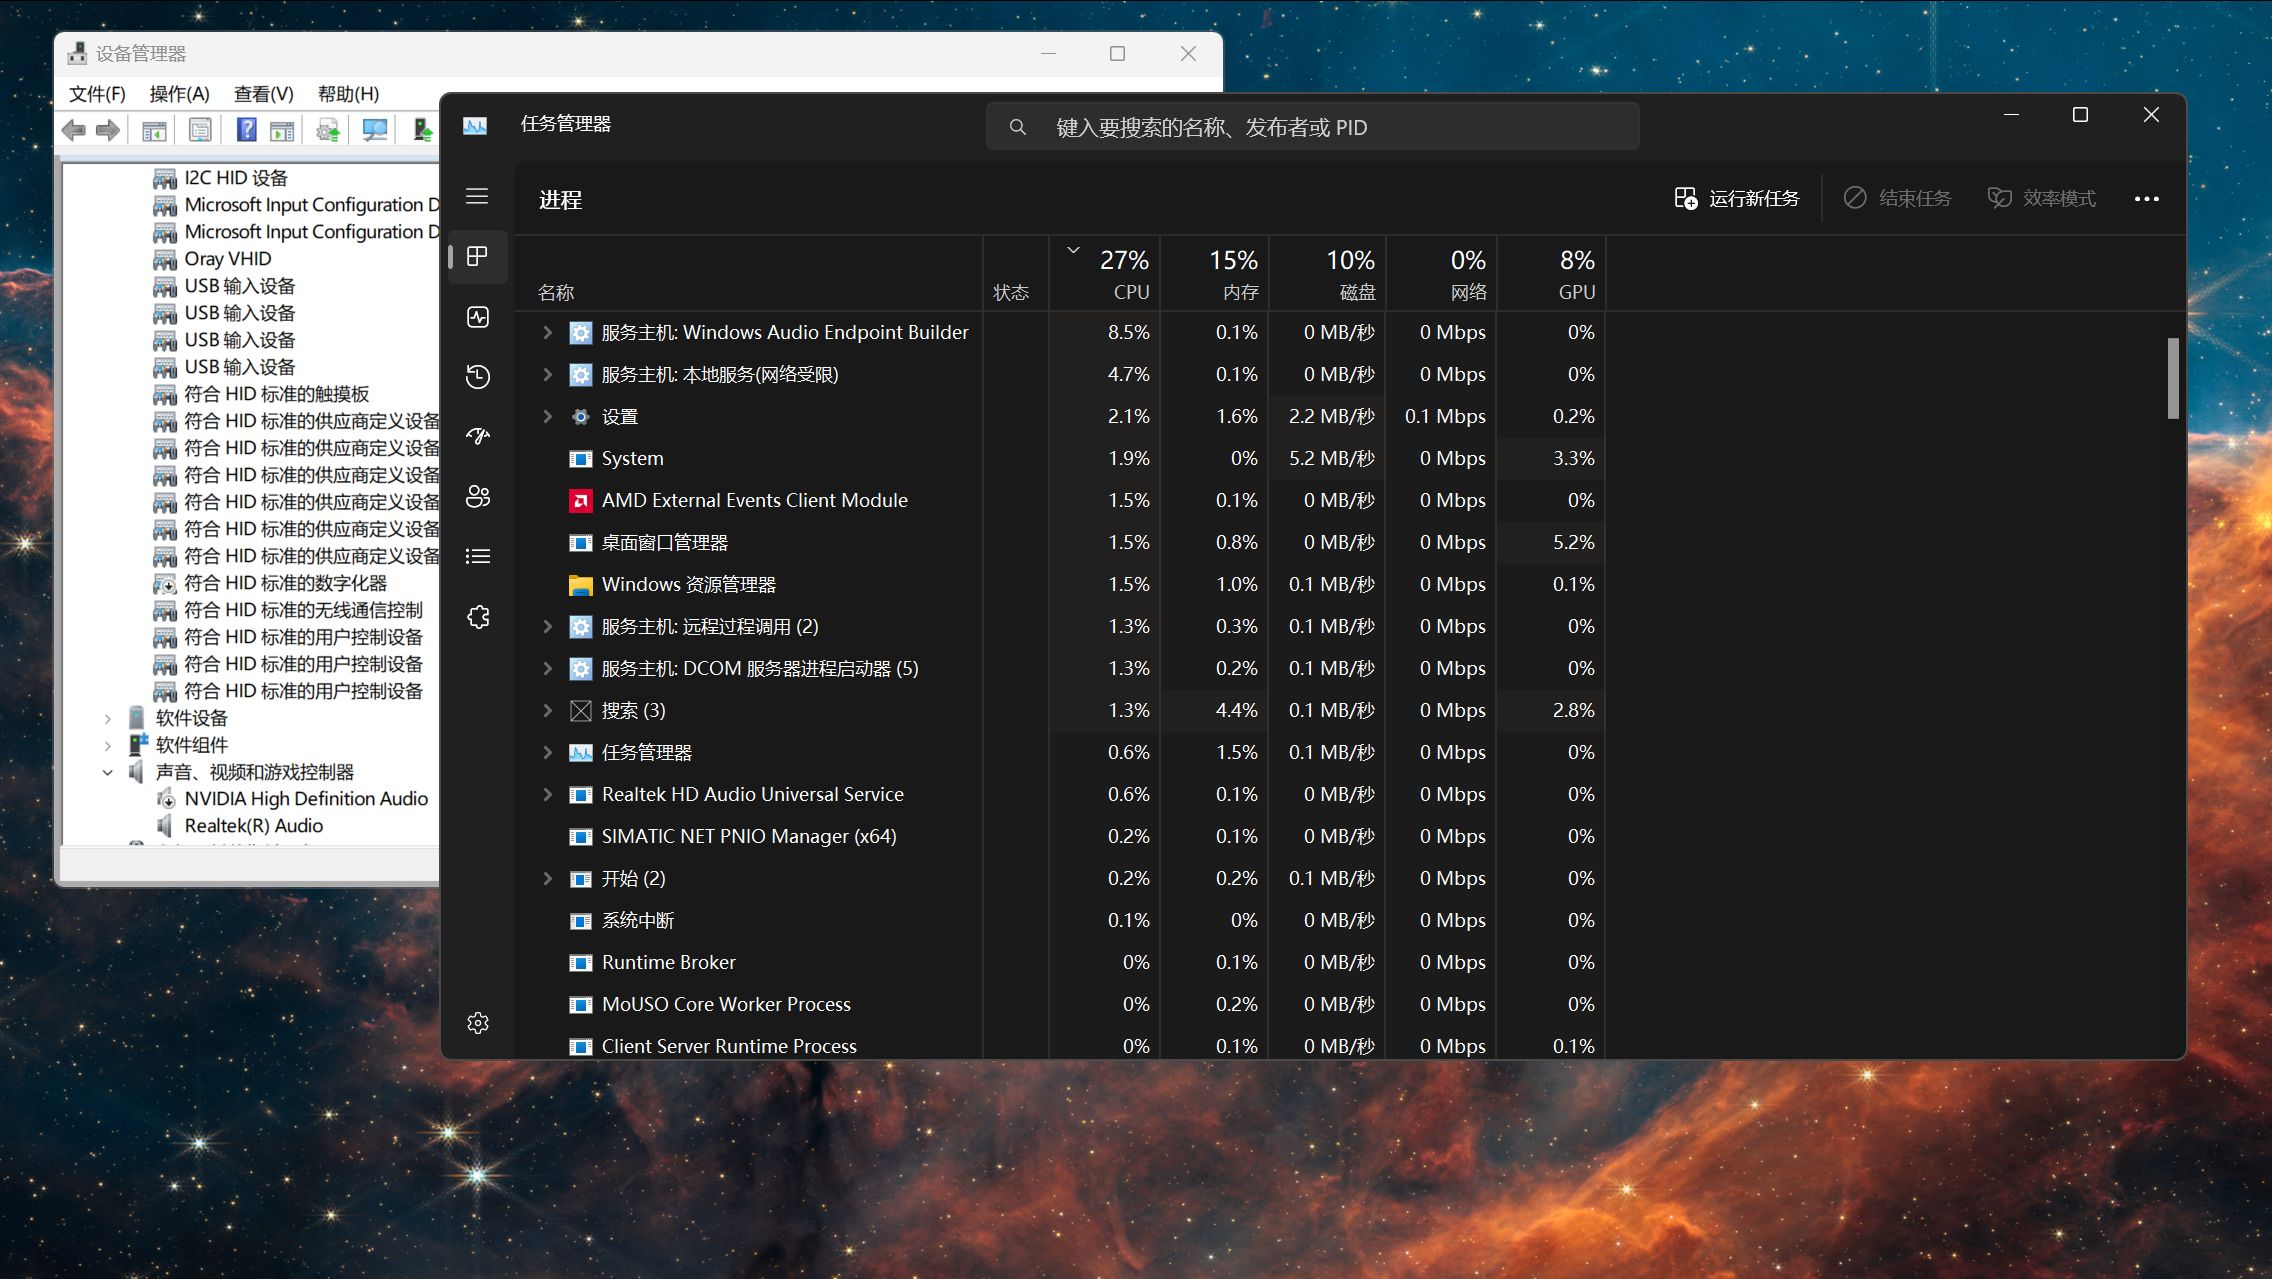Toggle the console tree icon in Device Manager

pyautogui.click(x=154, y=130)
